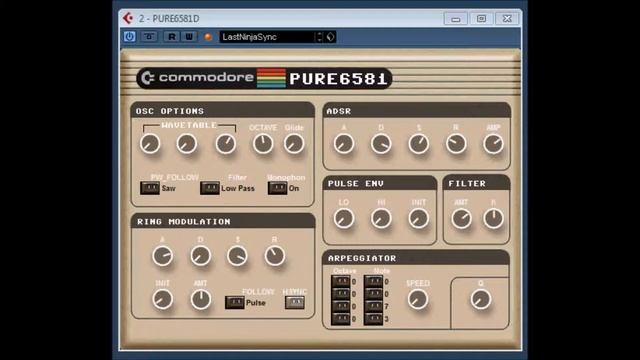Viewport: 640px width, 360px height.
Task: Click the Arpeggiator Note switch showing 3
Action: tap(373, 319)
